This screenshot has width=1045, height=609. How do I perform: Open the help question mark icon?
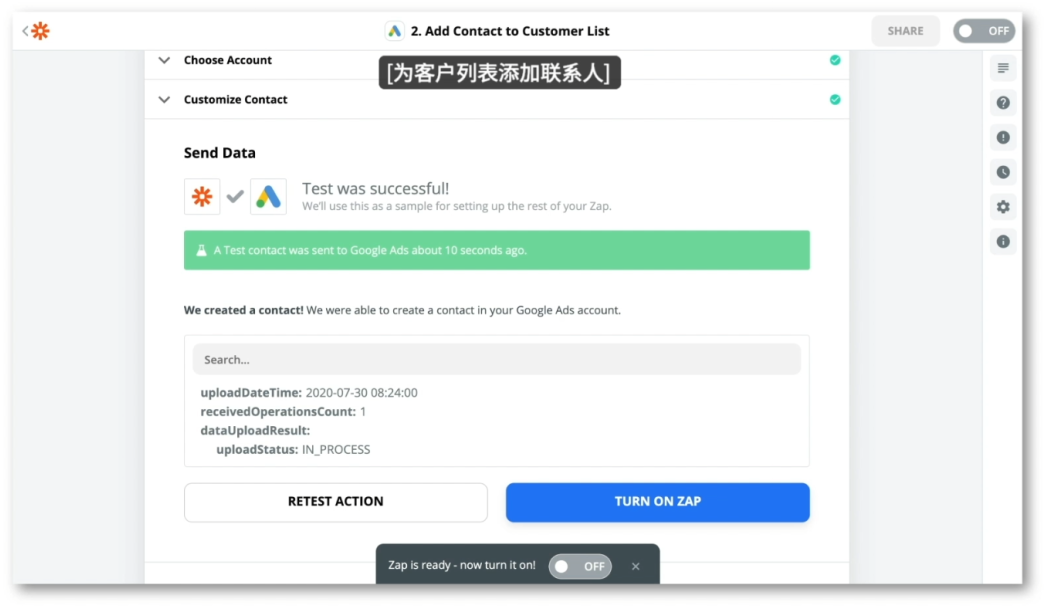click(1002, 103)
